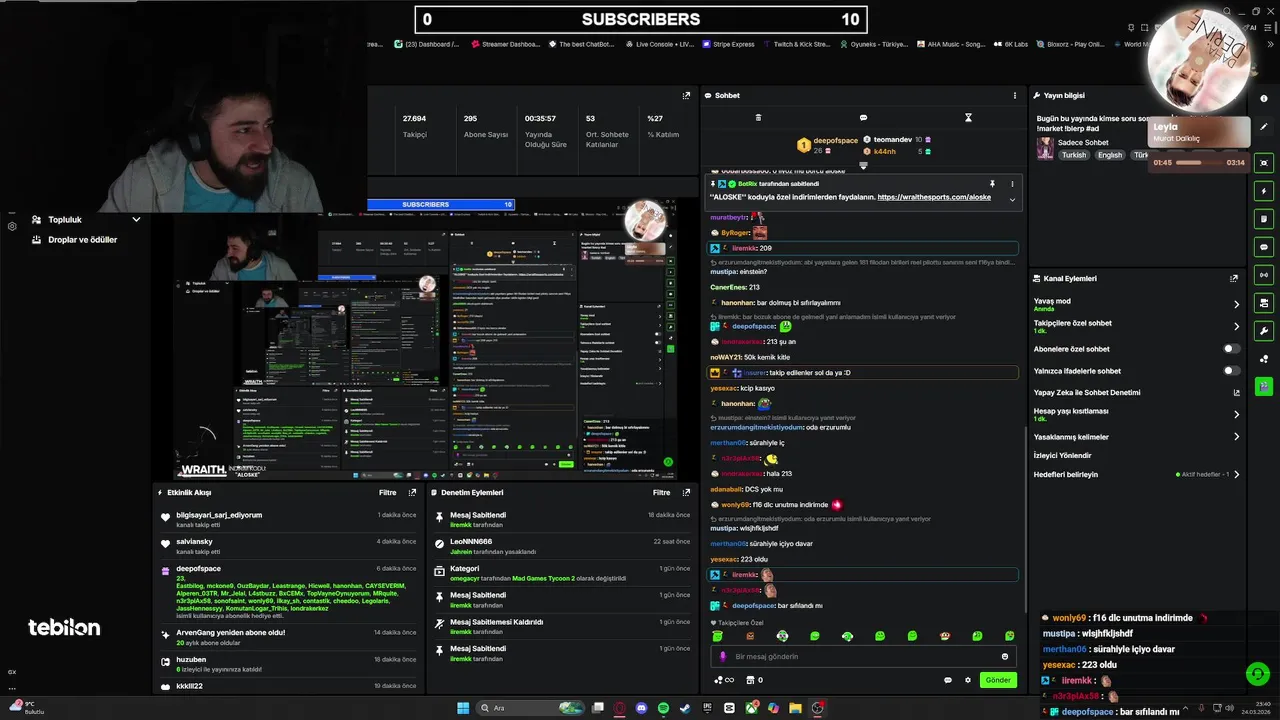Open the wraithesports.com/aloske link
This screenshot has width=1280, height=720.
(934, 197)
